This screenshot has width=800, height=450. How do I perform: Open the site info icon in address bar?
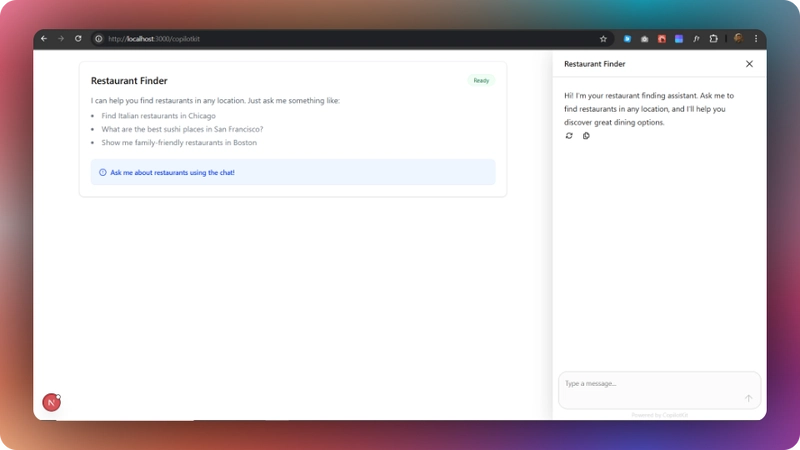coord(98,39)
